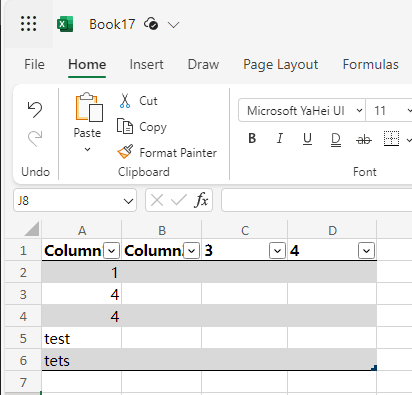Expand the Book17 title dropdown chevron
This screenshot has height=395, width=412.
click(174, 25)
